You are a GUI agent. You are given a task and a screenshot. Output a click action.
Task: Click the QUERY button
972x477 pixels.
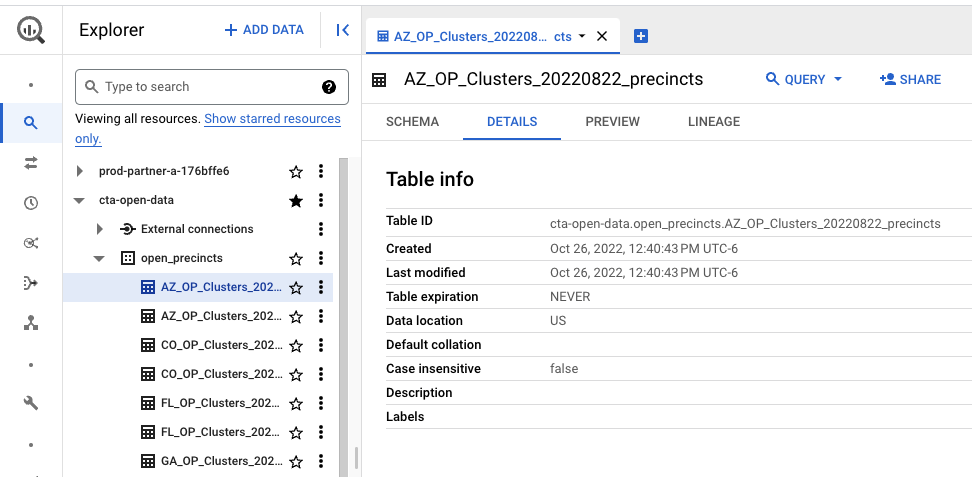(797, 79)
